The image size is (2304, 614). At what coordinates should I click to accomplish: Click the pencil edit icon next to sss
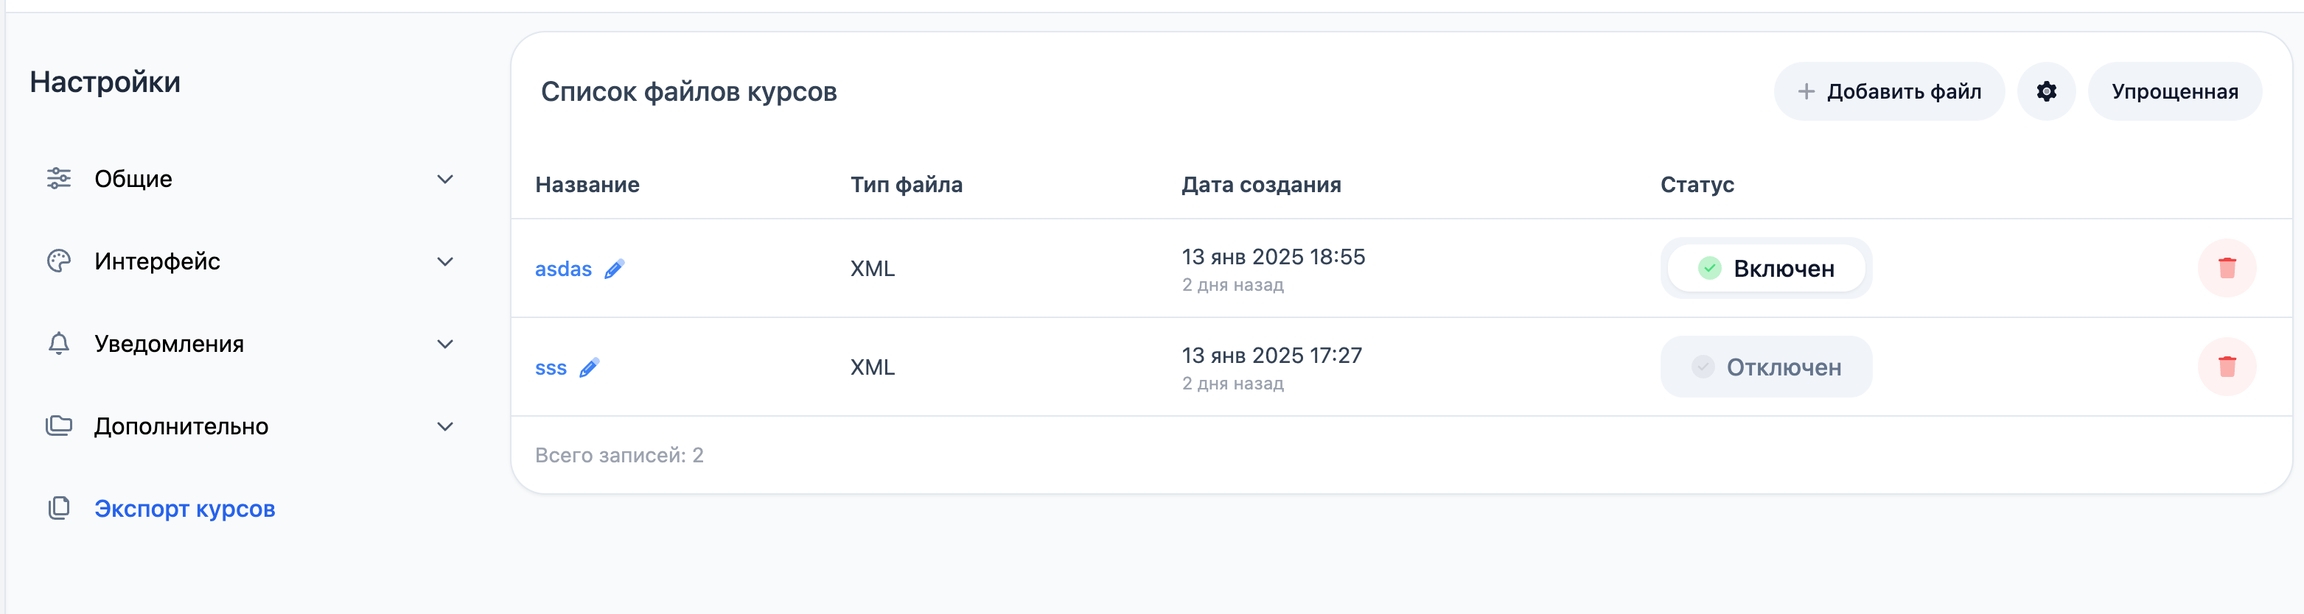click(x=589, y=368)
